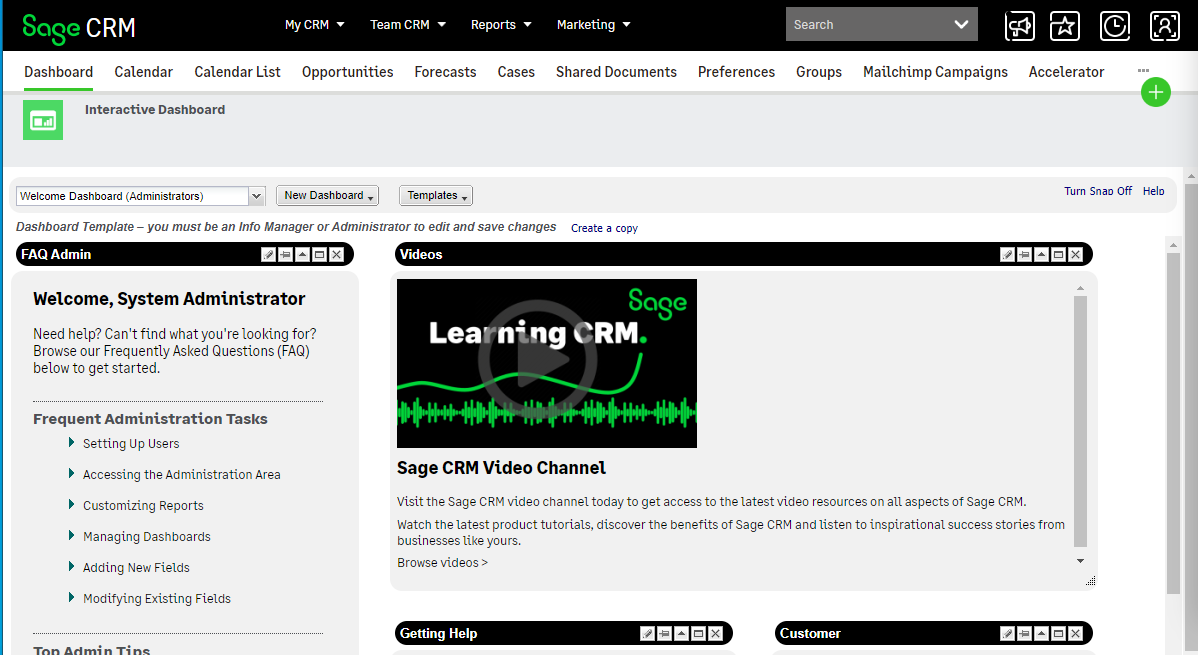
Task: Play the Learning CRM video
Action: [x=538, y=359]
